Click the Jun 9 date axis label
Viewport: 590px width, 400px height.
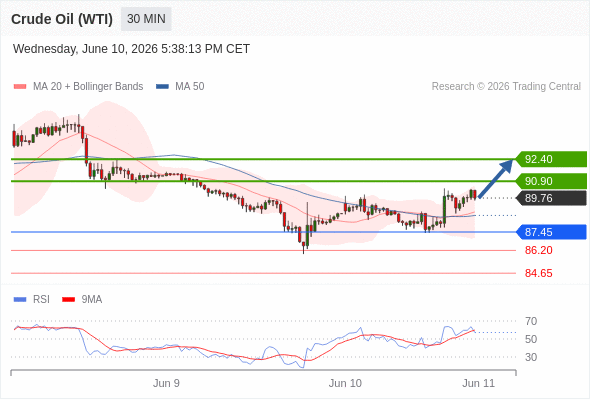coord(166,383)
